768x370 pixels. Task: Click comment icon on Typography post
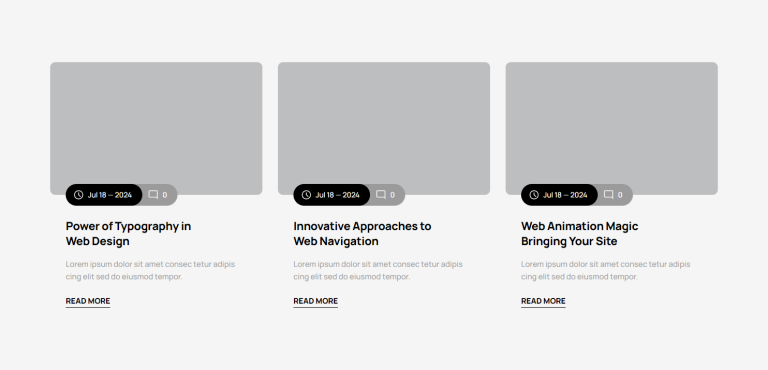coord(153,195)
